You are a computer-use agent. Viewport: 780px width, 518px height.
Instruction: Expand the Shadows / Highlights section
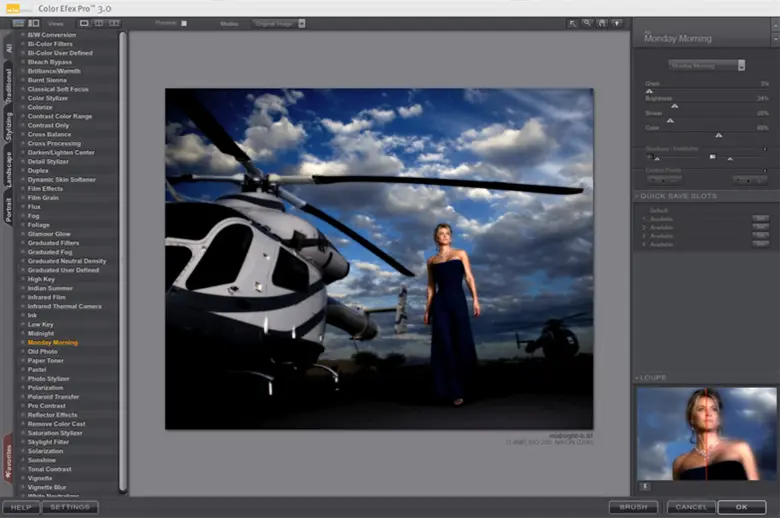coord(765,149)
